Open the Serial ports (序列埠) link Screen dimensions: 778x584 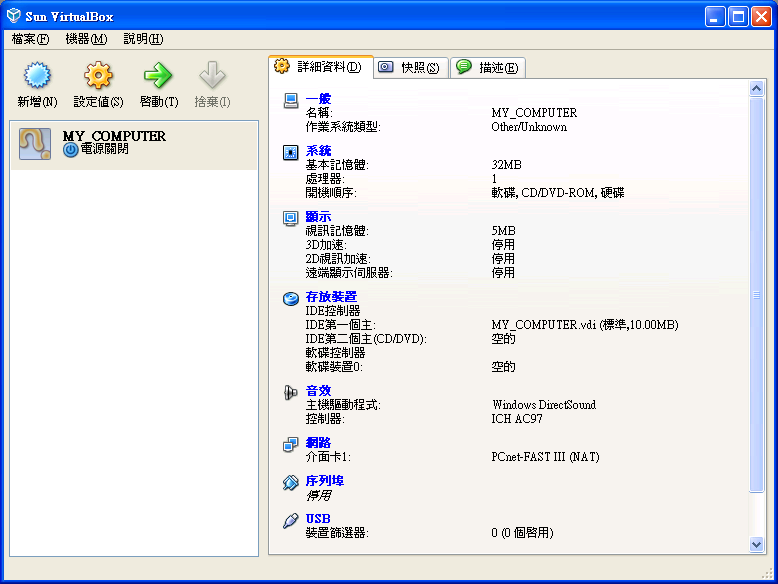(x=324, y=481)
